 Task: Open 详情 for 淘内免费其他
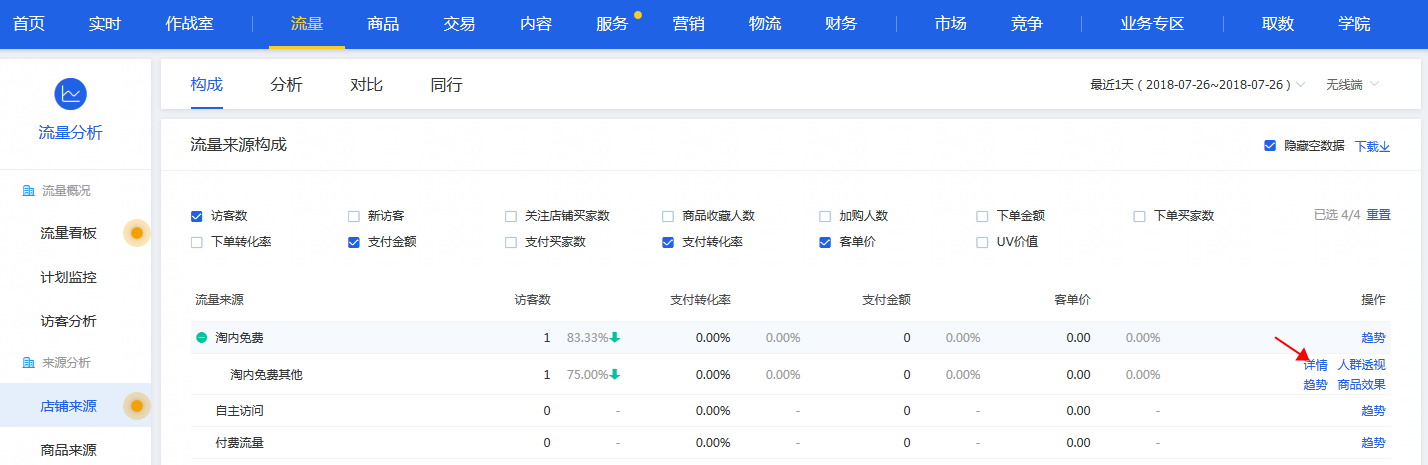[1315, 365]
